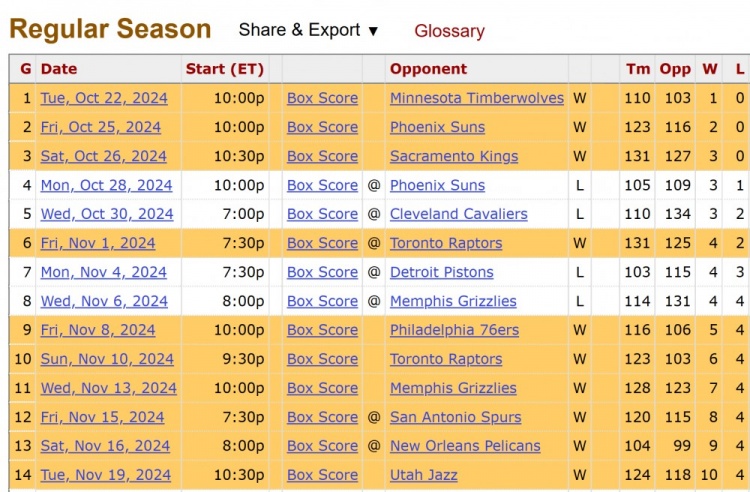
Task: Open Box Score for the Cleveland Cavaliers game
Action: point(322,214)
